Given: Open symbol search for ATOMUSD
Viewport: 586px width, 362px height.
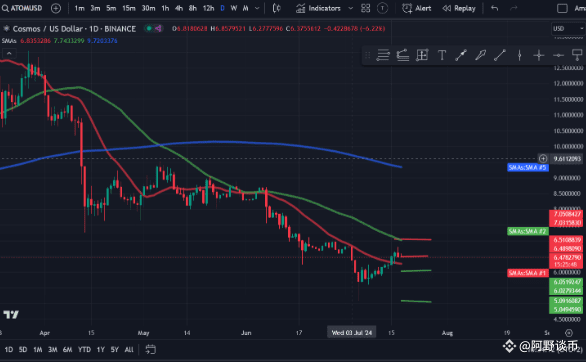Looking at the screenshot, I should coord(22,8).
